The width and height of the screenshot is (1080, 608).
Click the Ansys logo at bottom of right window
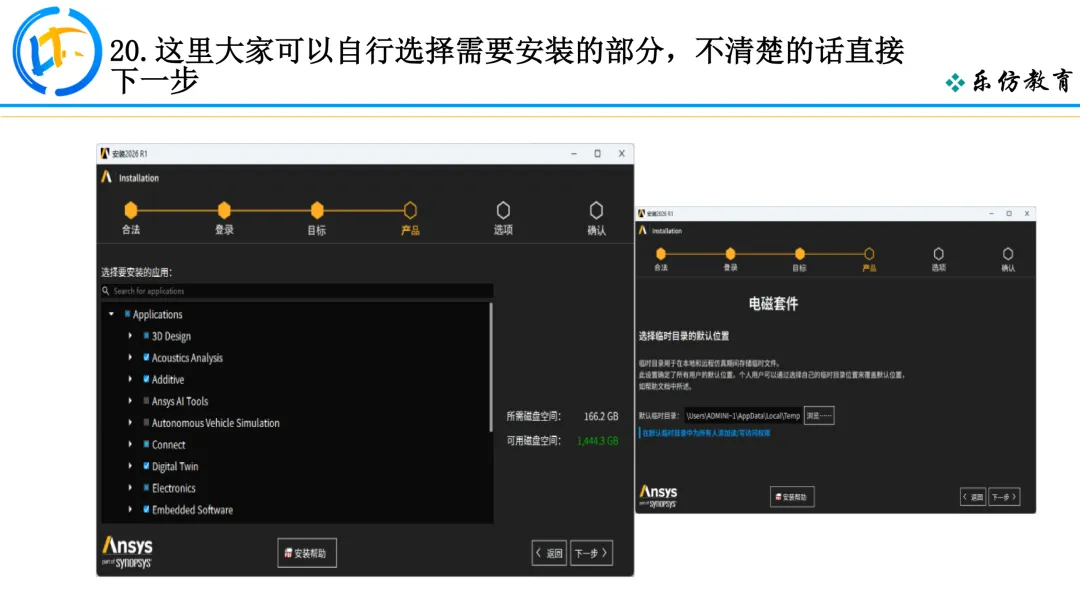click(x=658, y=496)
